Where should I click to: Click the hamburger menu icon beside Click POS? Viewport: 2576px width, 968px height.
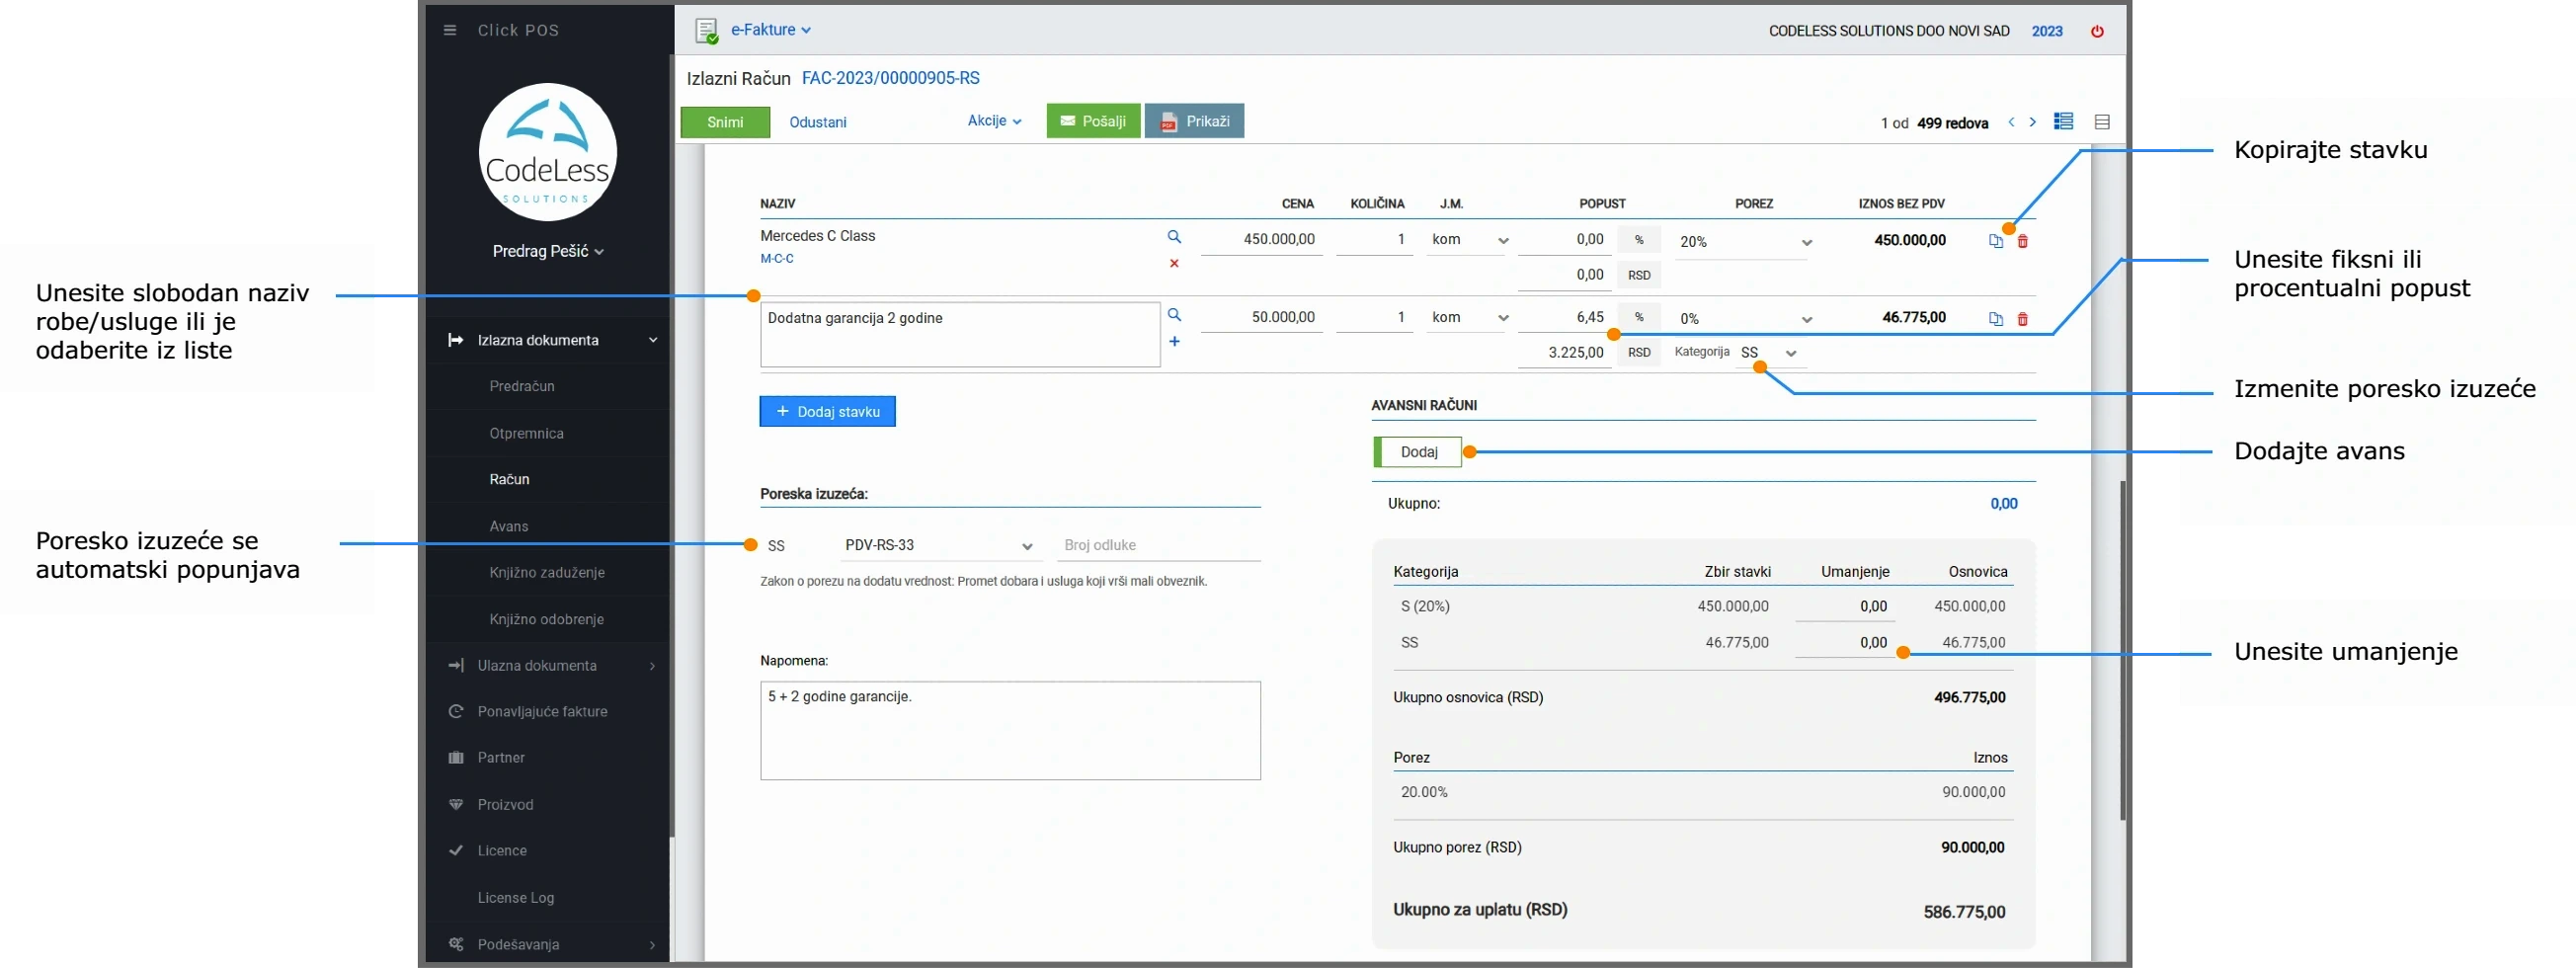[450, 30]
